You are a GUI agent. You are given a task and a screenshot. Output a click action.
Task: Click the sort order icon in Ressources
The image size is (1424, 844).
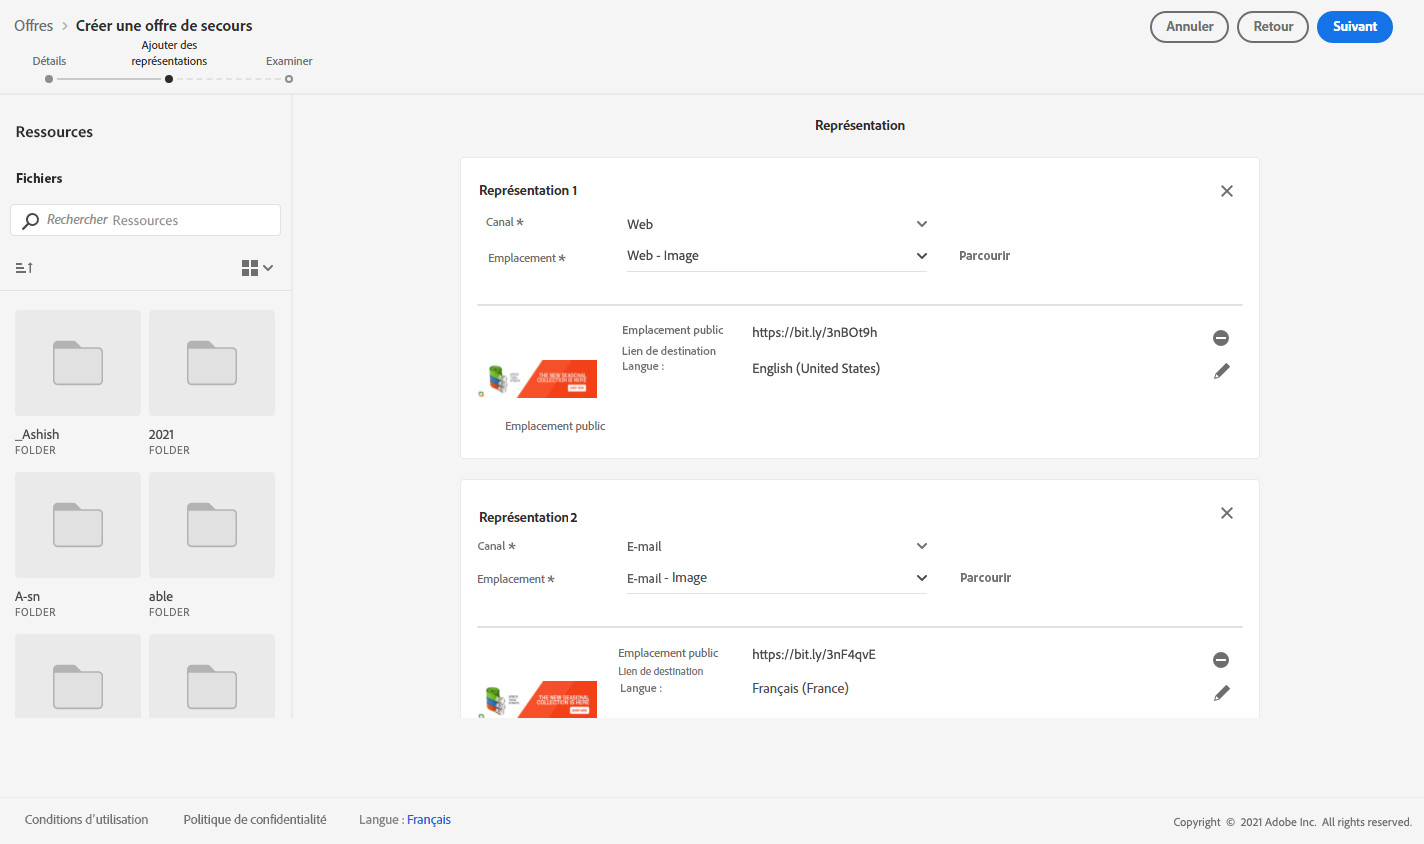(x=24, y=268)
